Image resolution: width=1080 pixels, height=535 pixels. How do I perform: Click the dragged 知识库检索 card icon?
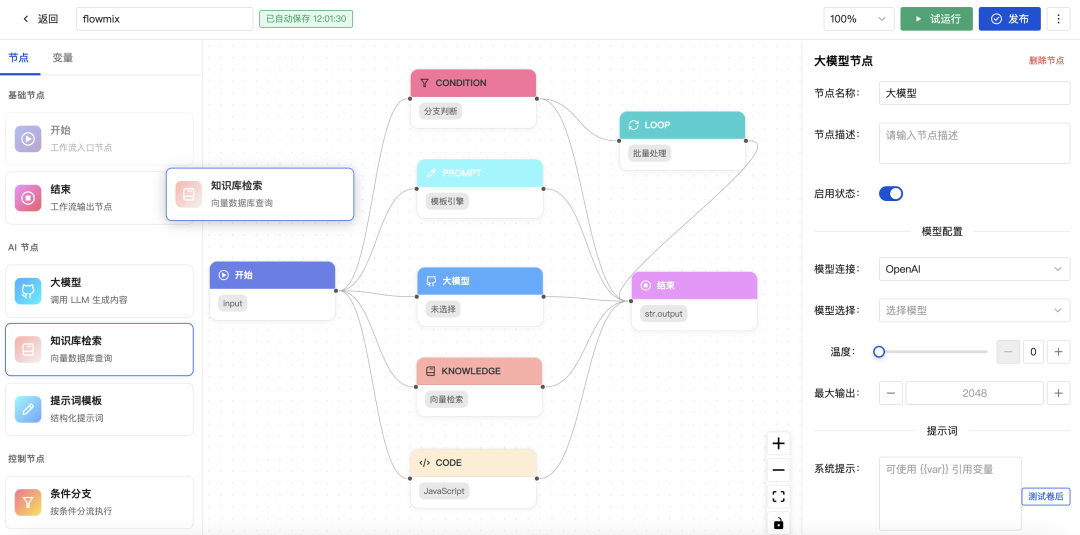pos(189,194)
